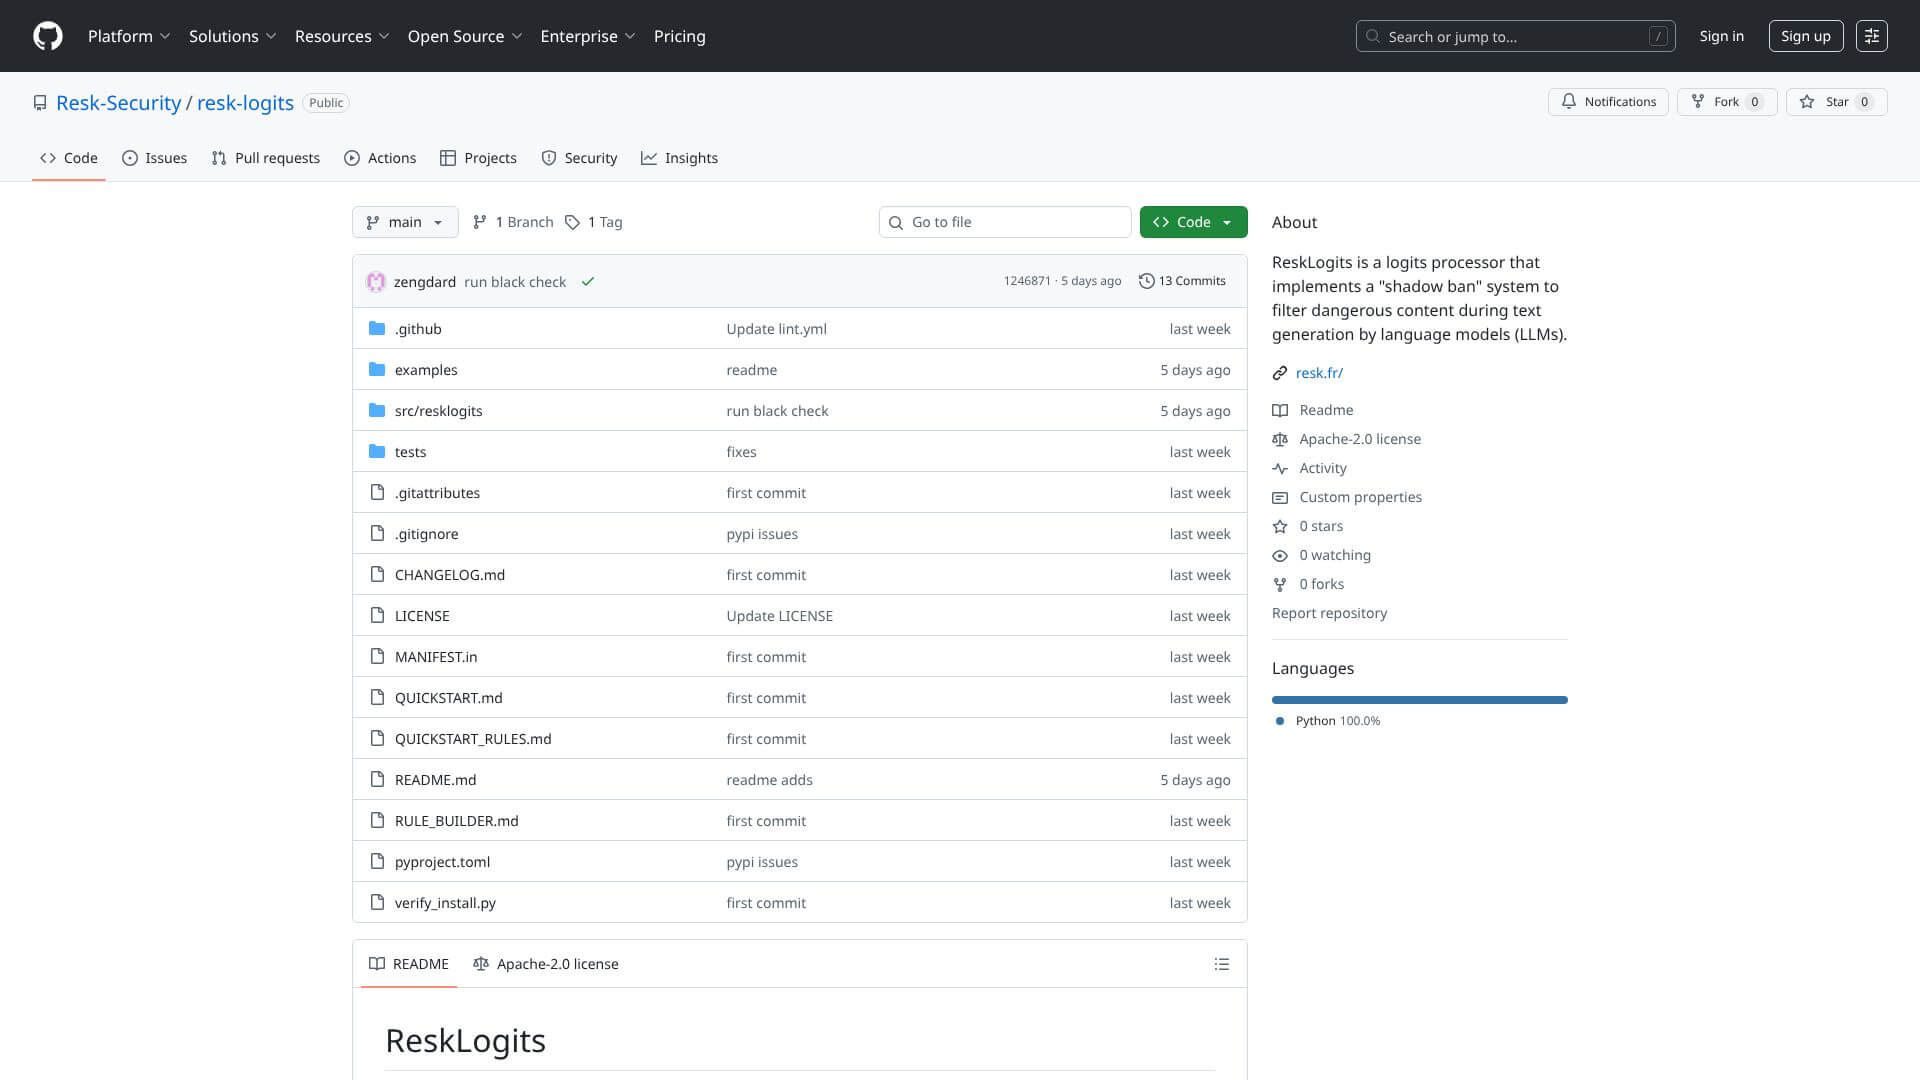Open the README outline list icon
Viewport: 1920px width, 1080px height.
tap(1221, 964)
